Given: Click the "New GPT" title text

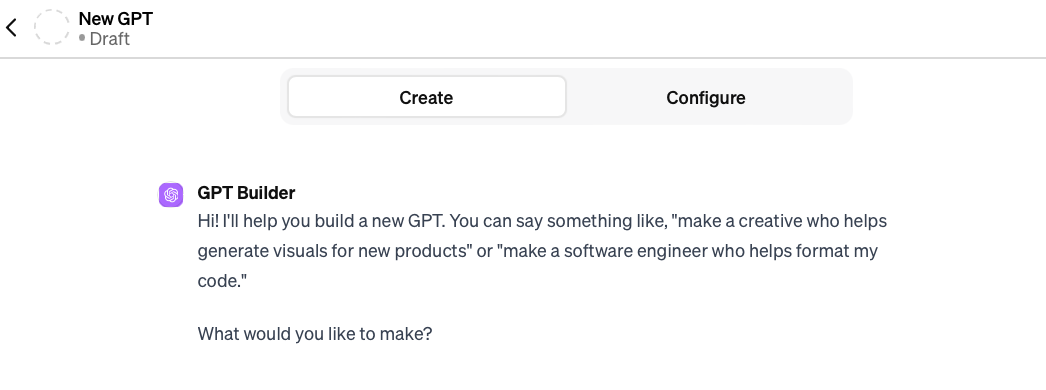Looking at the screenshot, I should (115, 18).
